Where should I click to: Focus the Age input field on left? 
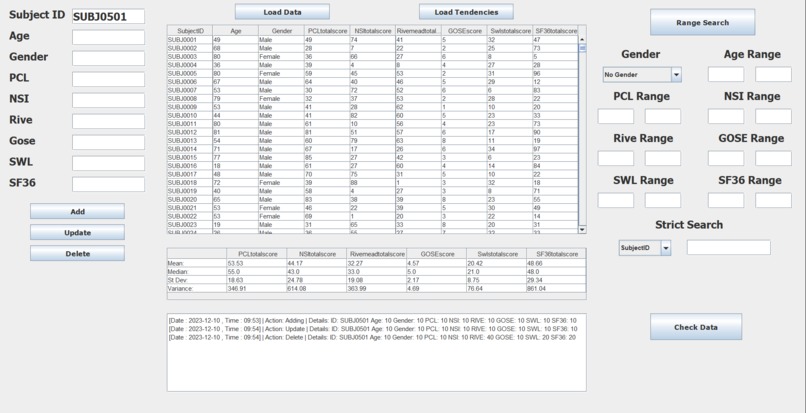[x=108, y=37]
